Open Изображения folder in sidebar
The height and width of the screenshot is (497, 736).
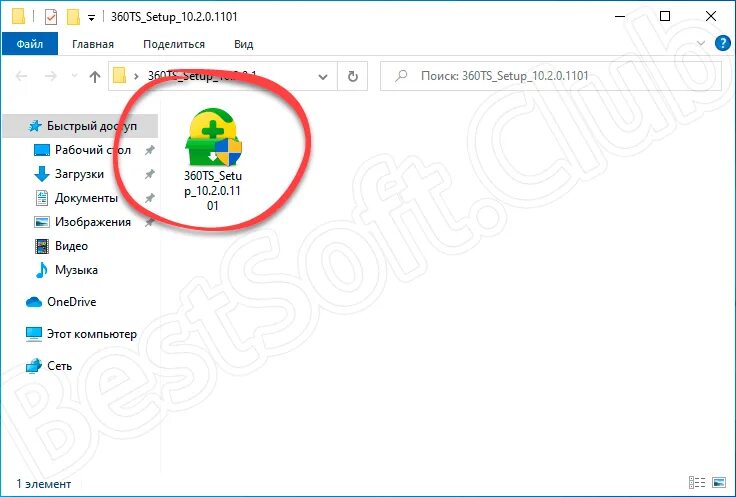coord(92,222)
